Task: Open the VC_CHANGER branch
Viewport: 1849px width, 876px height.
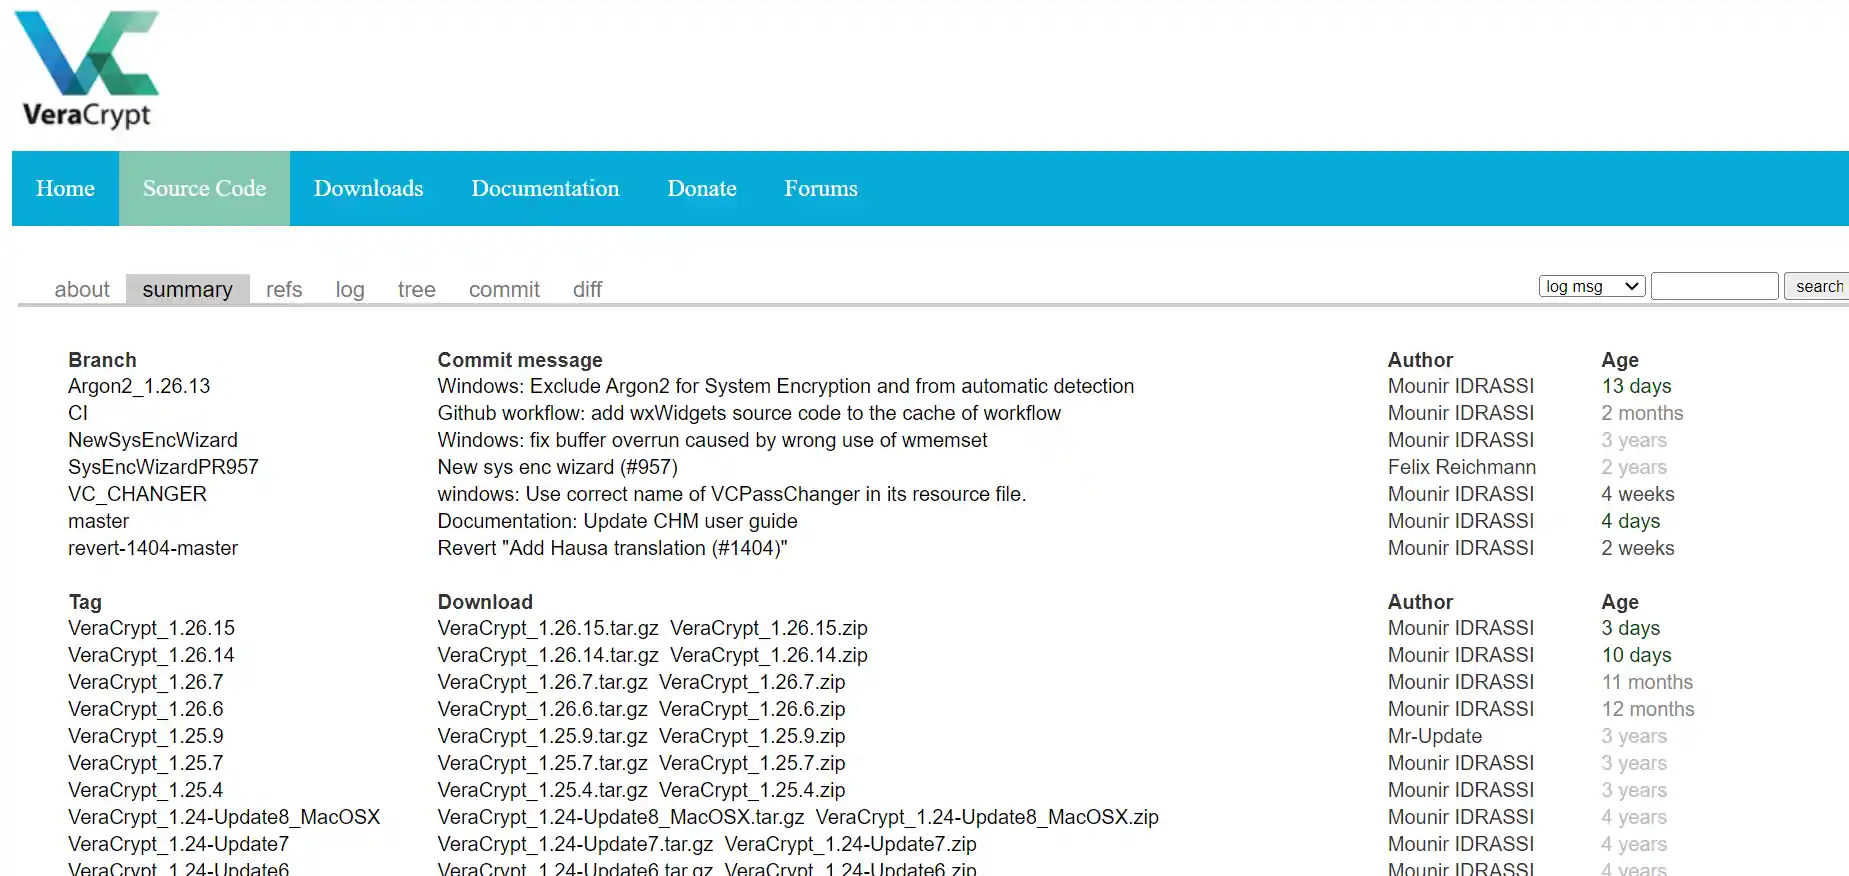Action: pos(137,494)
